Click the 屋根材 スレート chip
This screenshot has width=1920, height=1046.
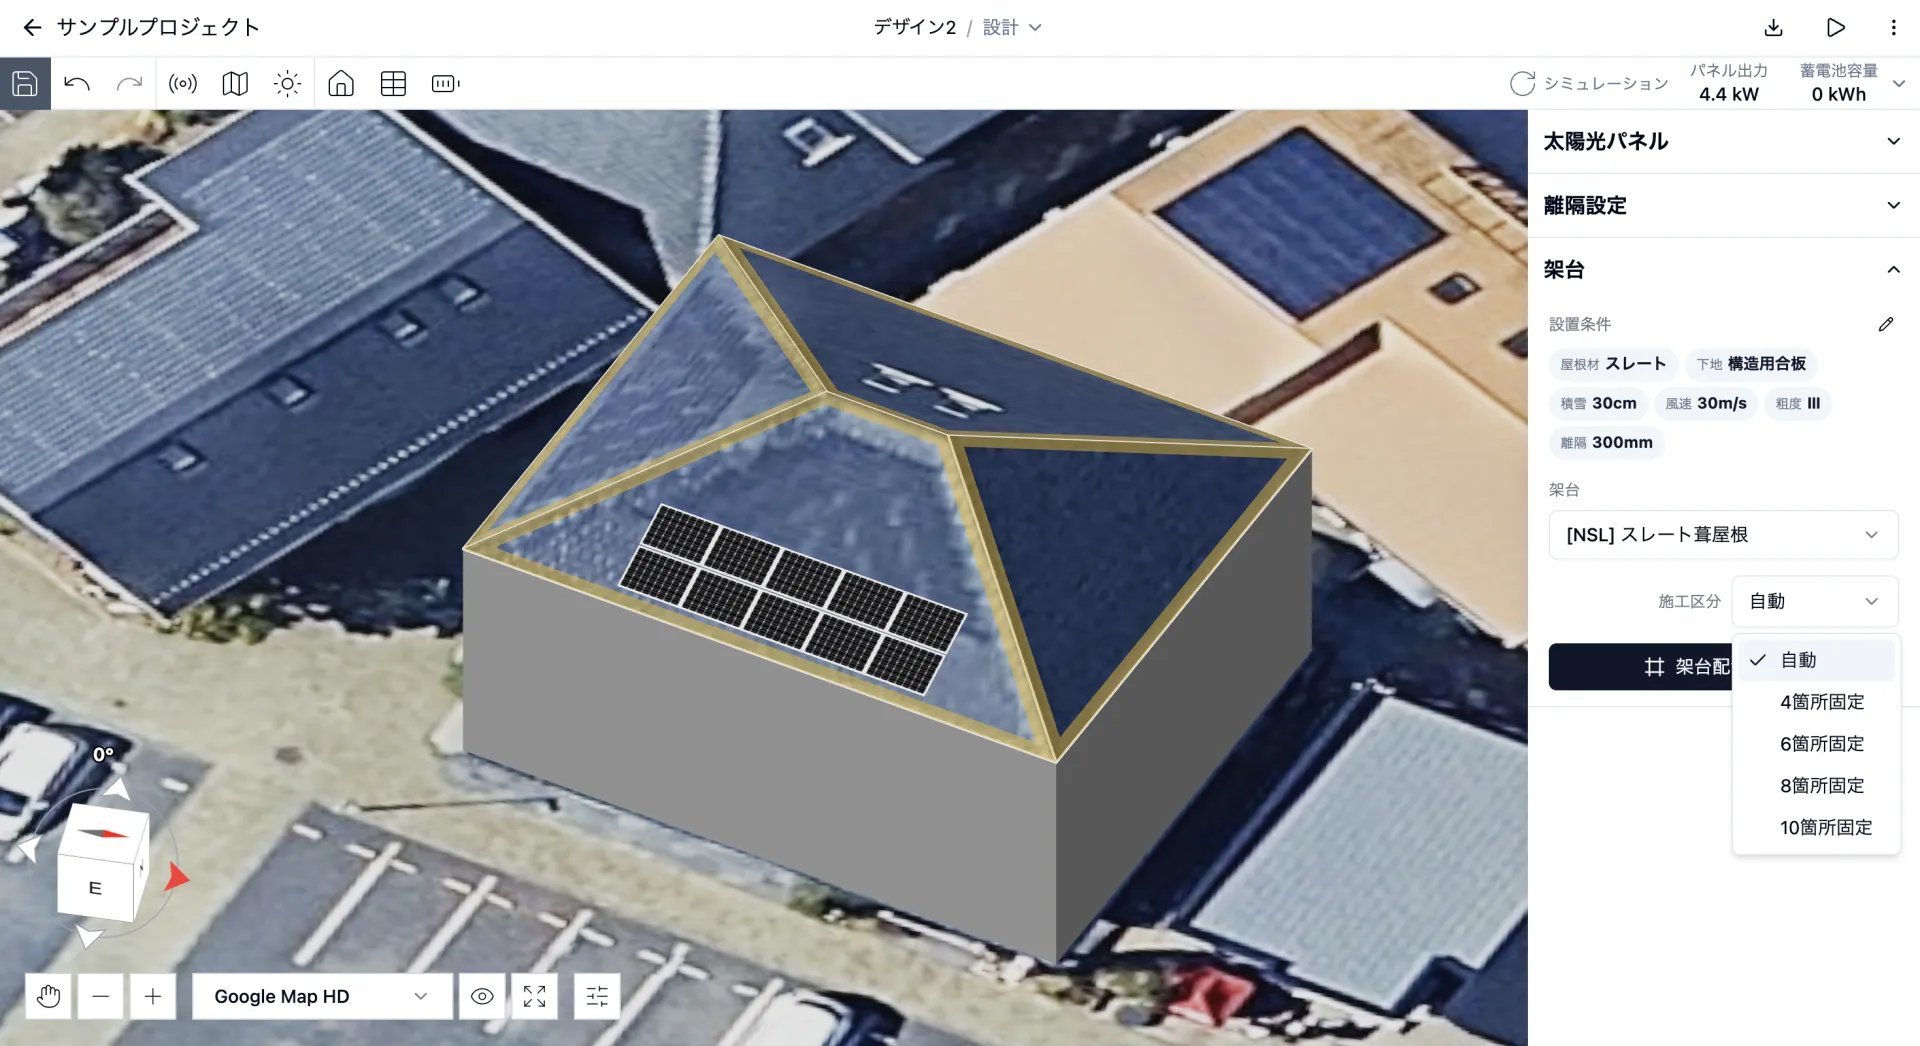1613,364
